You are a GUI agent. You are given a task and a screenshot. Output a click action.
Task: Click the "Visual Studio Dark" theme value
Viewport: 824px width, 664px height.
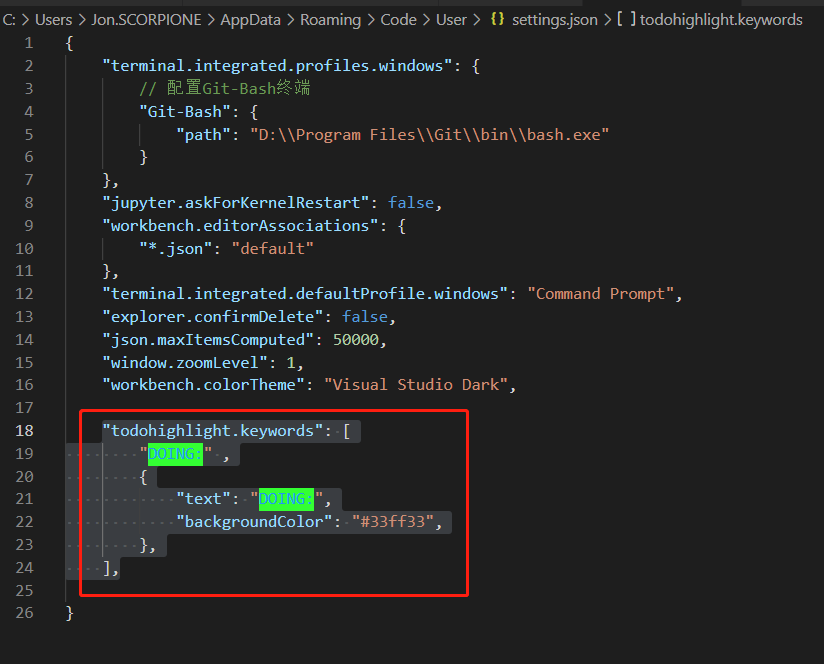pyautogui.click(x=418, y=384)
